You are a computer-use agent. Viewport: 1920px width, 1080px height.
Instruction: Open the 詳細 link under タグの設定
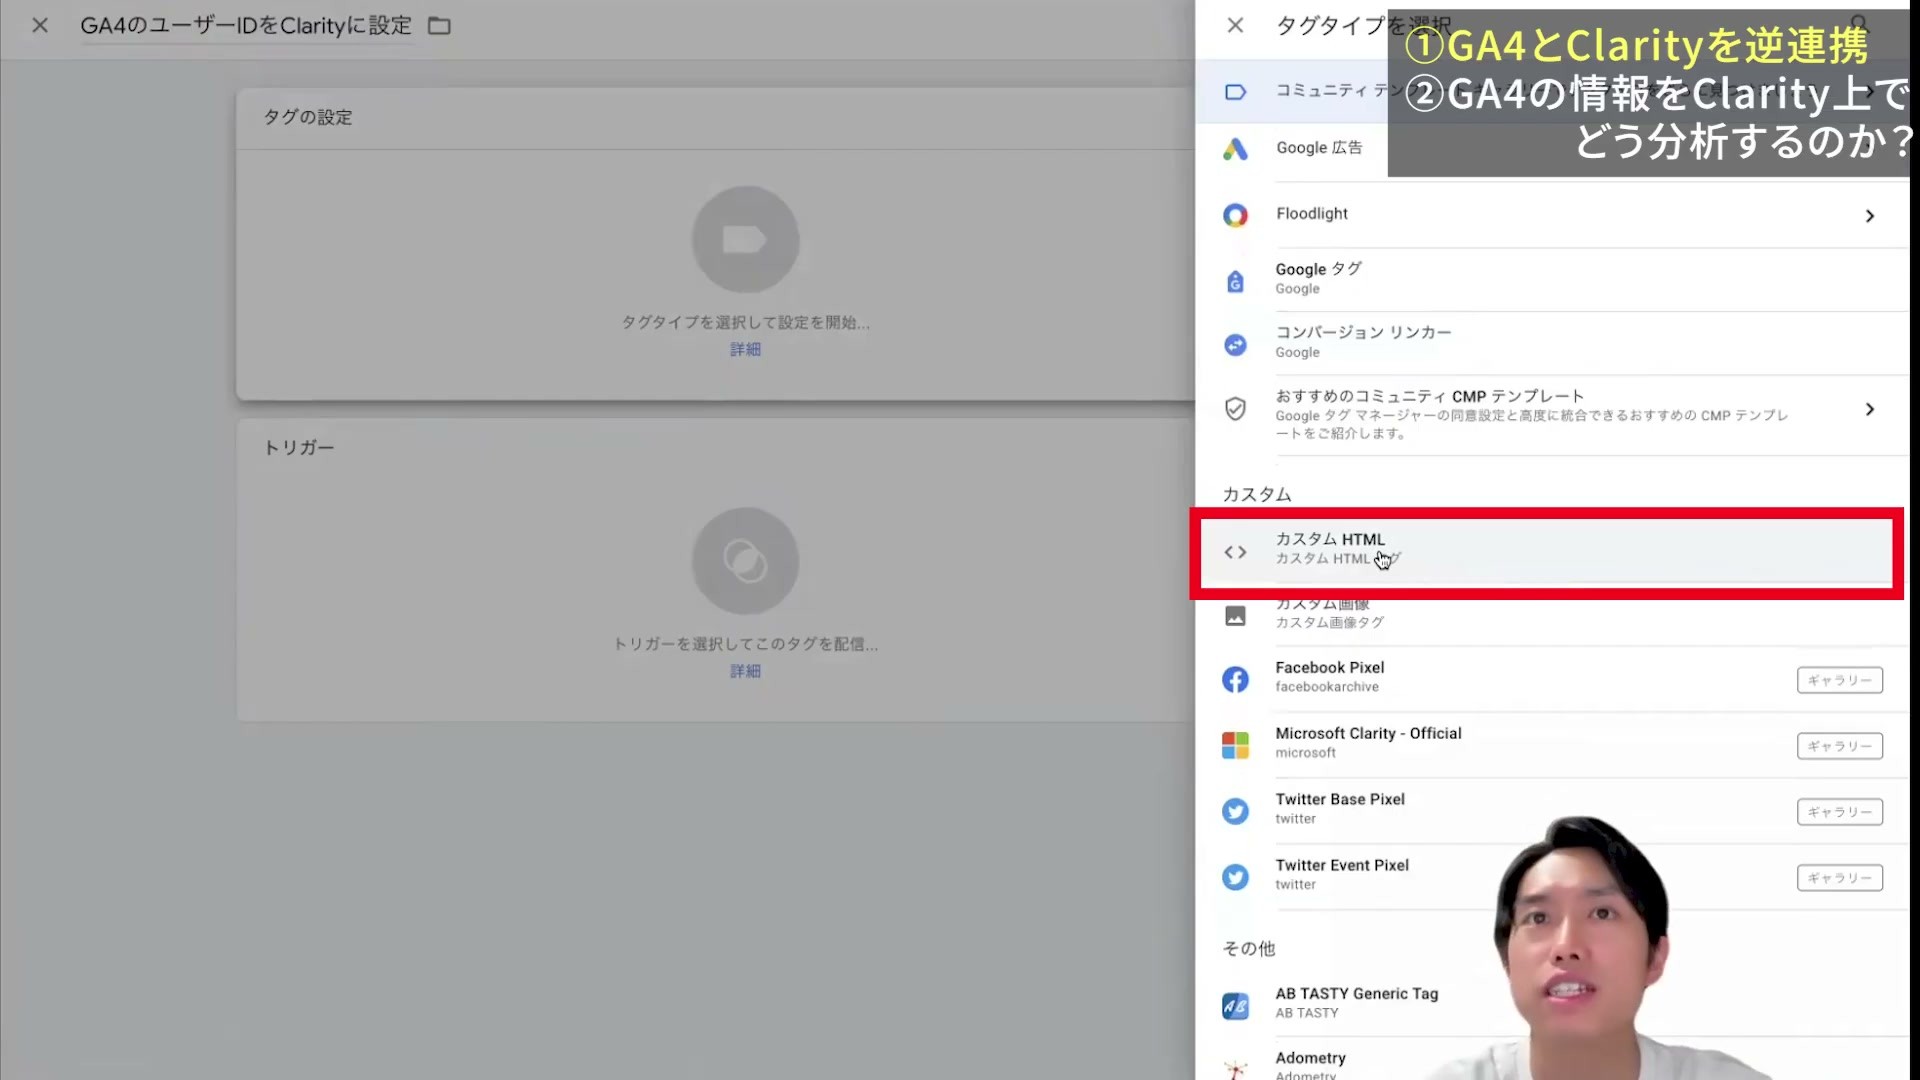point(745,349)
